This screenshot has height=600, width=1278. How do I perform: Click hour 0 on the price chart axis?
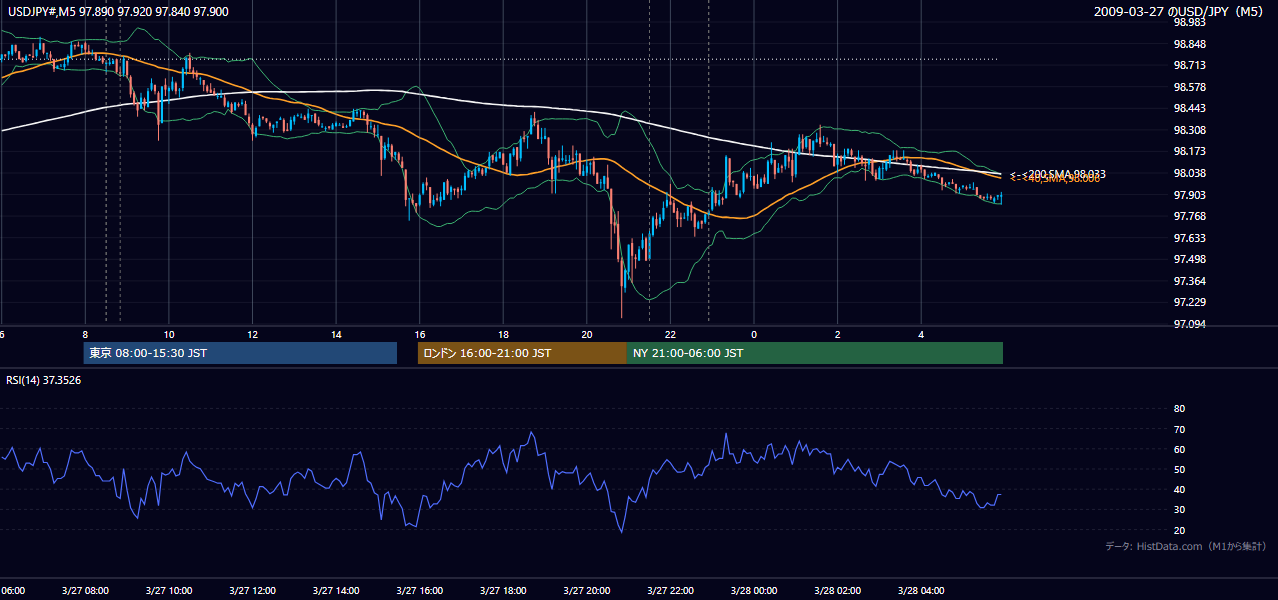pos(754,334)
